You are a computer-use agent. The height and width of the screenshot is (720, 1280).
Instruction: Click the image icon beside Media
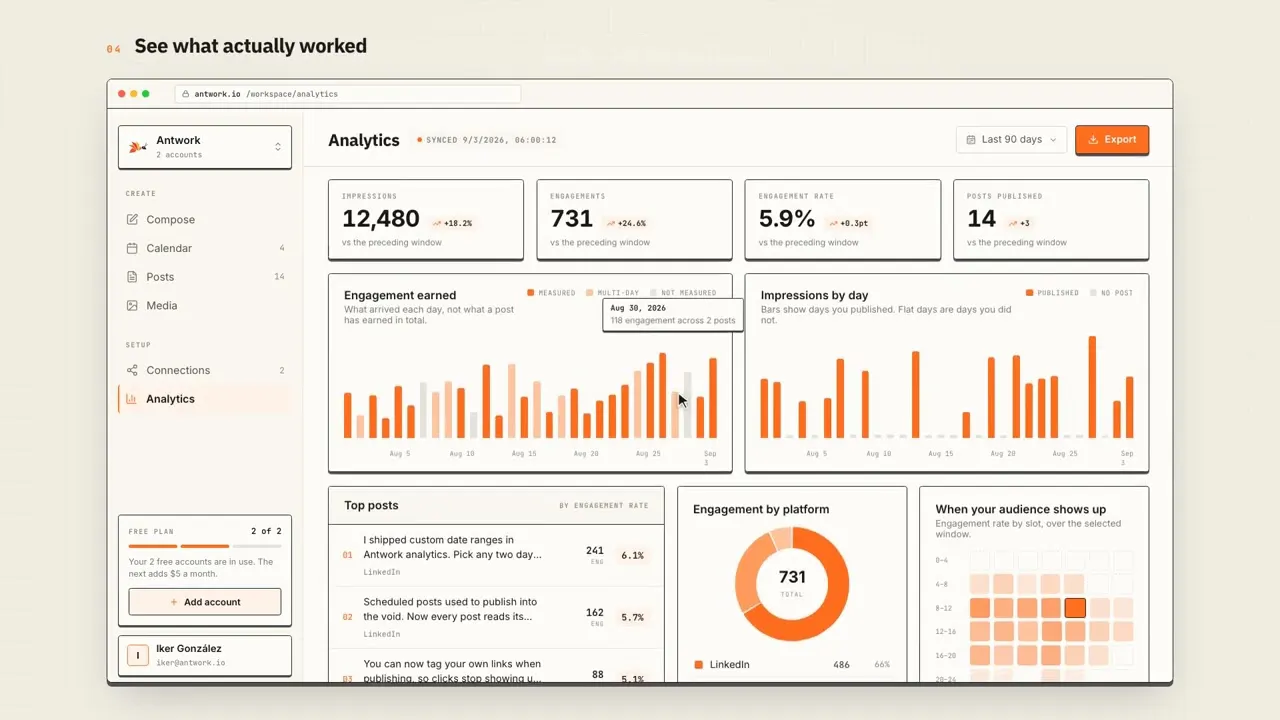[133, 306]
